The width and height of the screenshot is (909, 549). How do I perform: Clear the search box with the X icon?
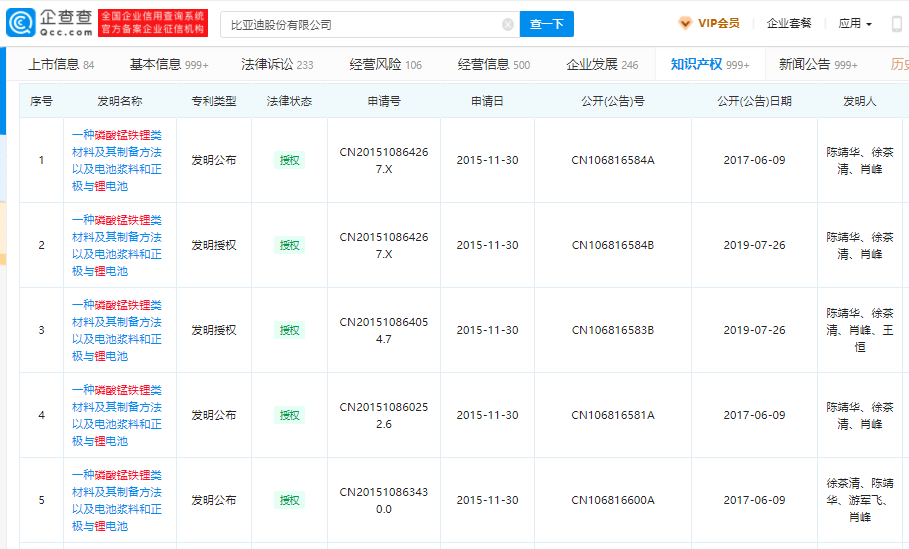coord(508,25)
